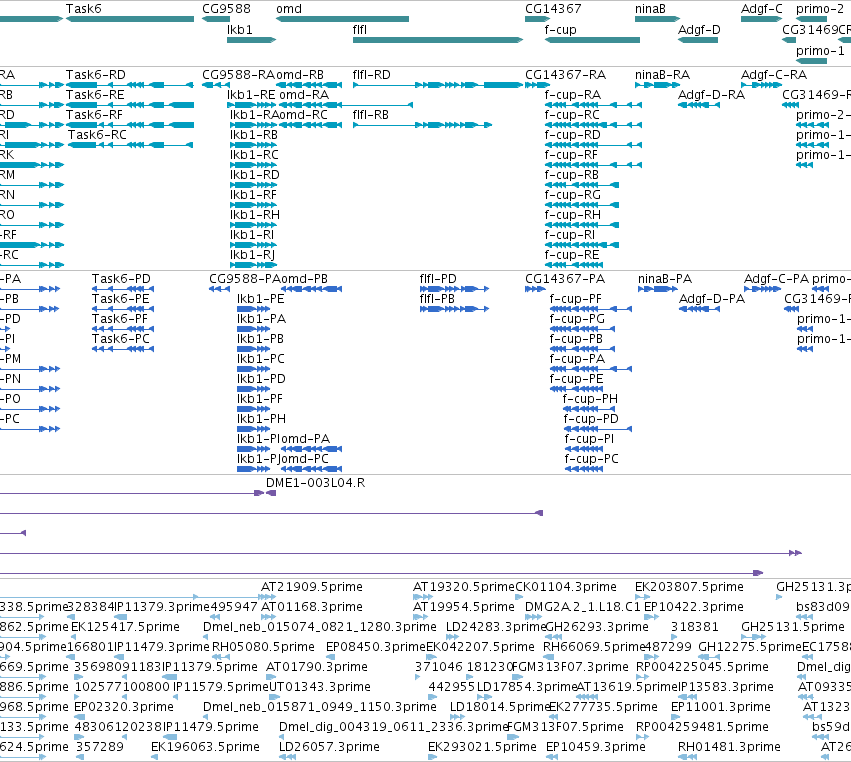Click the Task6-PD protein label
851x762 pixels.
pyautogui.click(x=122, y=279)
